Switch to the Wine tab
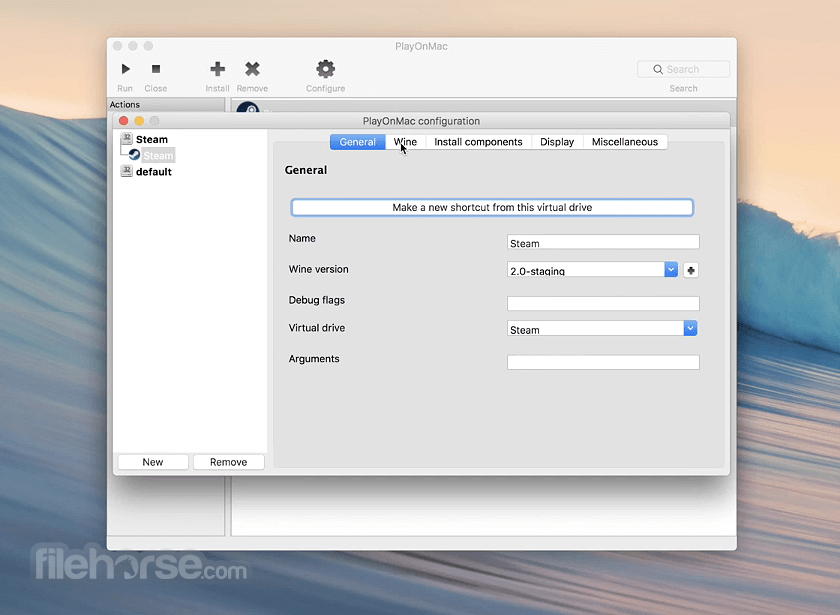Viewport: 840px width, 615px height. 405,142
